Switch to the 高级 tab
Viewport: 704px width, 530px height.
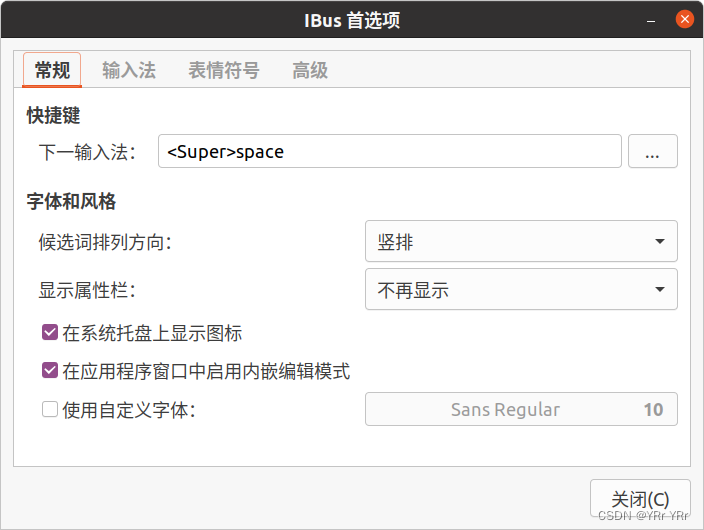pyautogui.click(x=310, y=70)
